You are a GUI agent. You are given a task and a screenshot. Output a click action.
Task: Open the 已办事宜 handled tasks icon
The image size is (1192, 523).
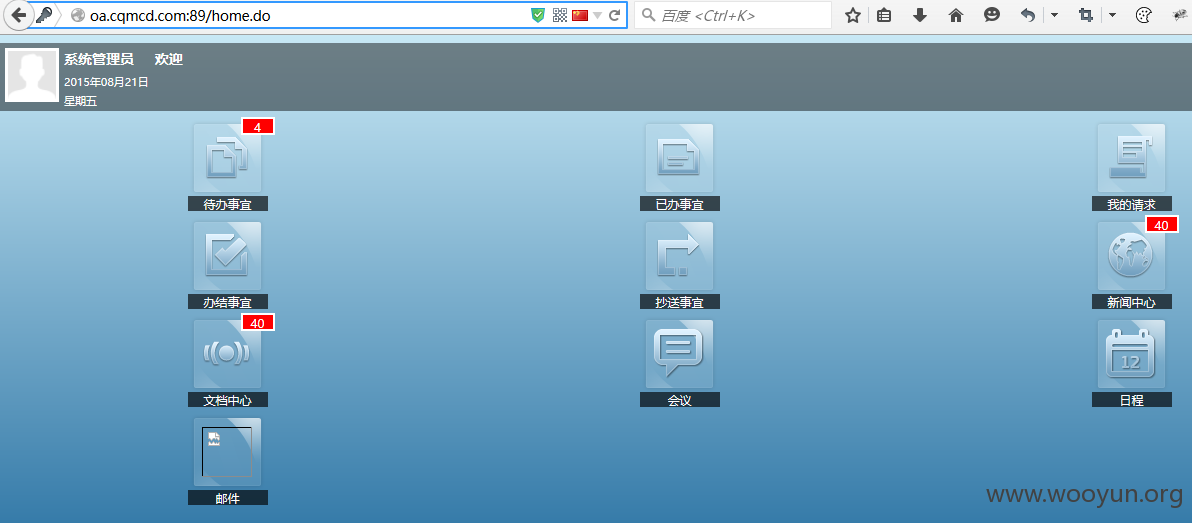[x=680, y=157]
